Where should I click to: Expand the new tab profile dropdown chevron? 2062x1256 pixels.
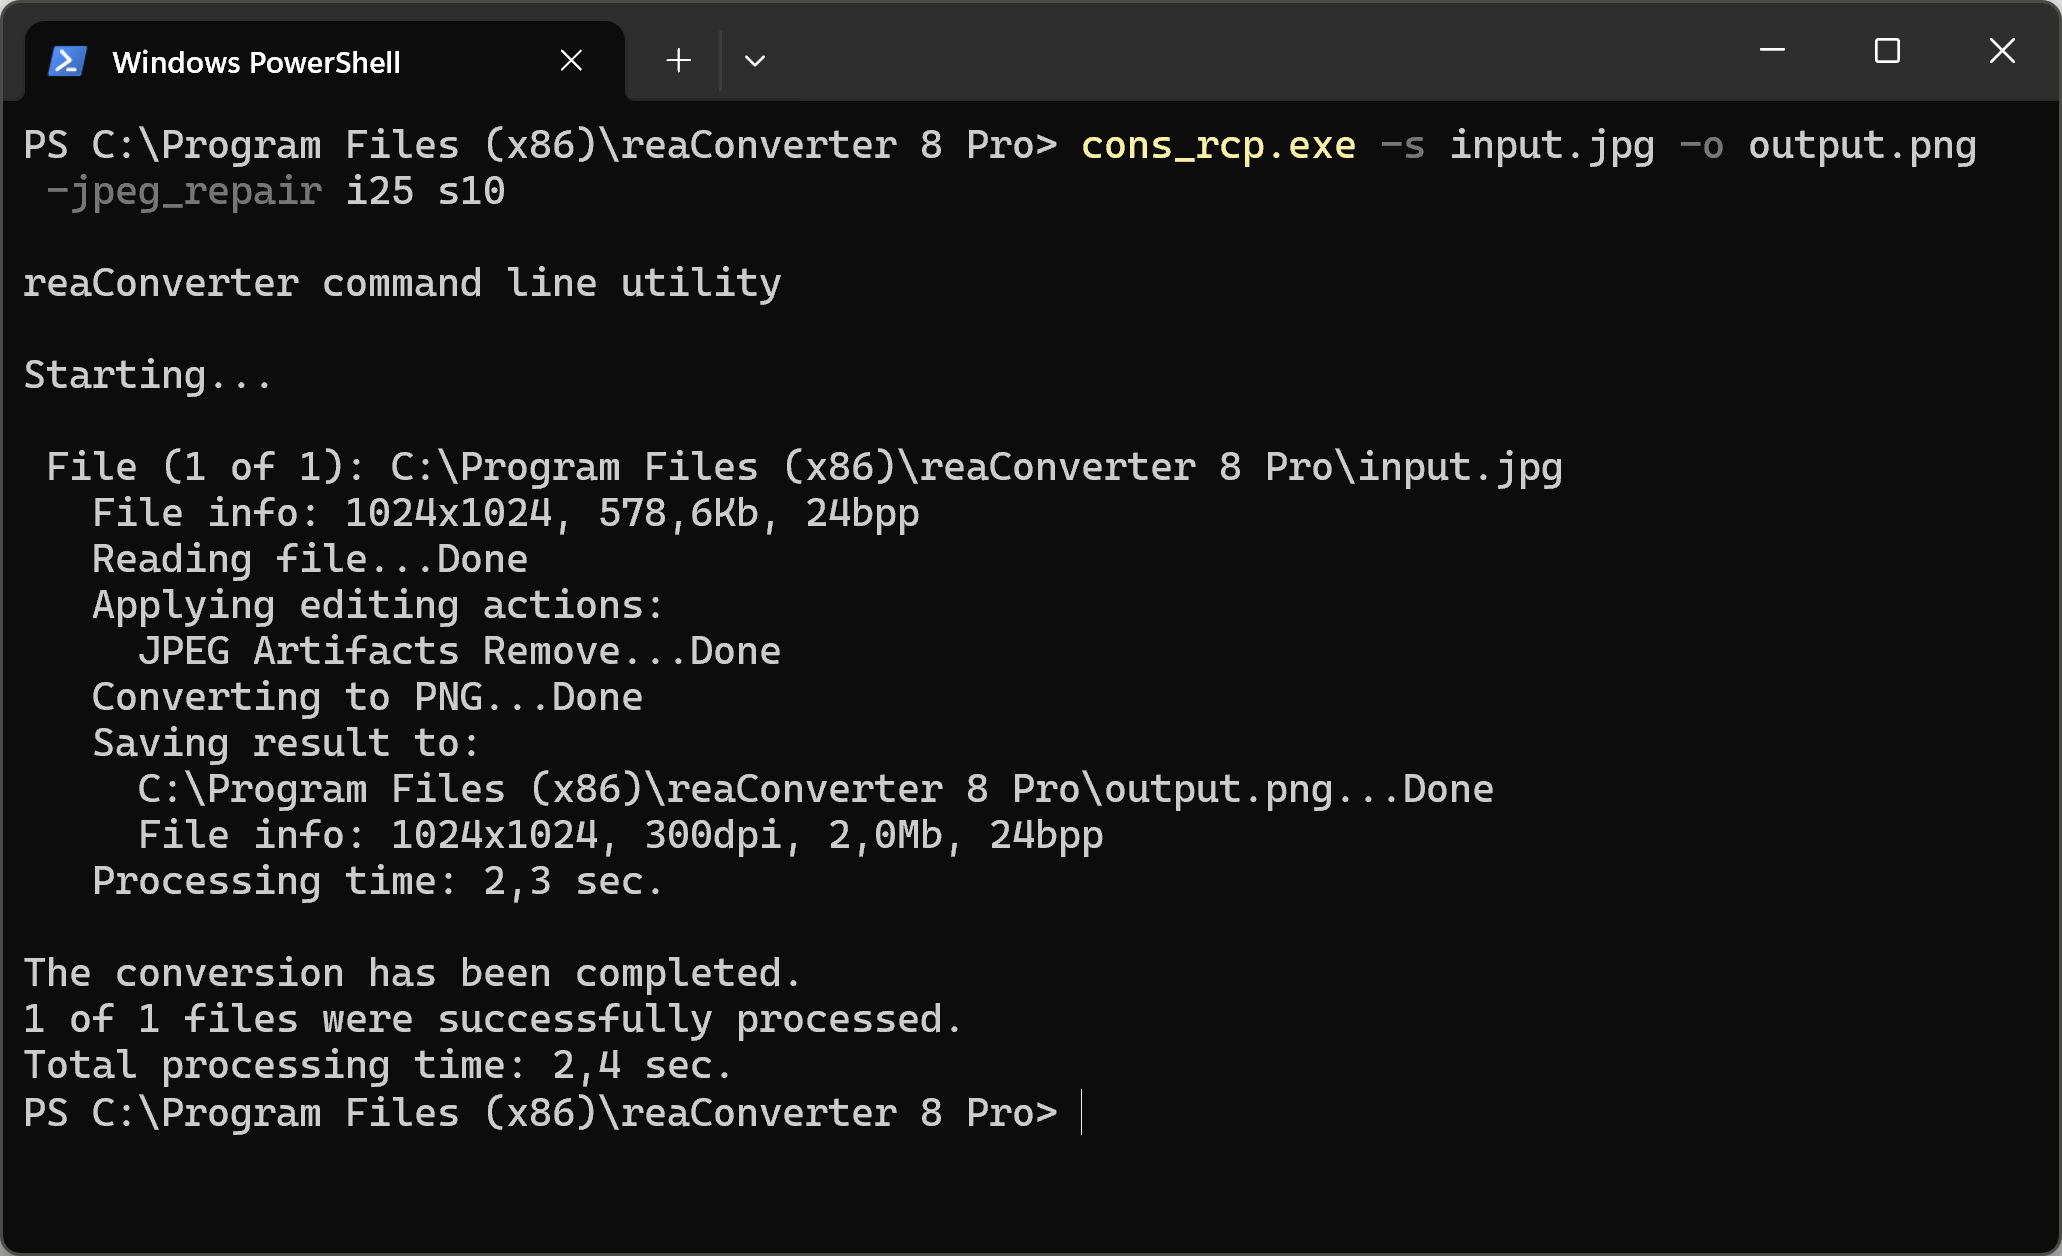(755, 61)
